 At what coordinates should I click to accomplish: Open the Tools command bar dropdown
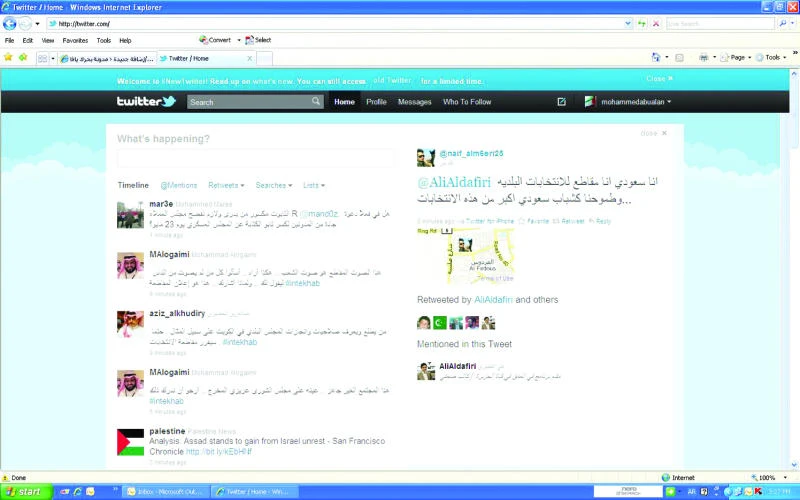click(771, 58)
